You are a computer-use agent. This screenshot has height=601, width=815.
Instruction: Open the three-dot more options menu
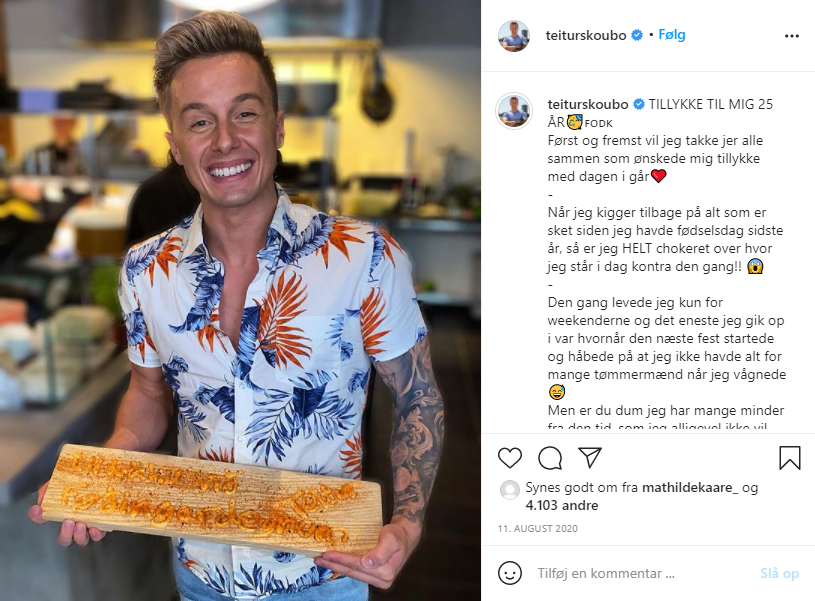click(x=792, y=36)
